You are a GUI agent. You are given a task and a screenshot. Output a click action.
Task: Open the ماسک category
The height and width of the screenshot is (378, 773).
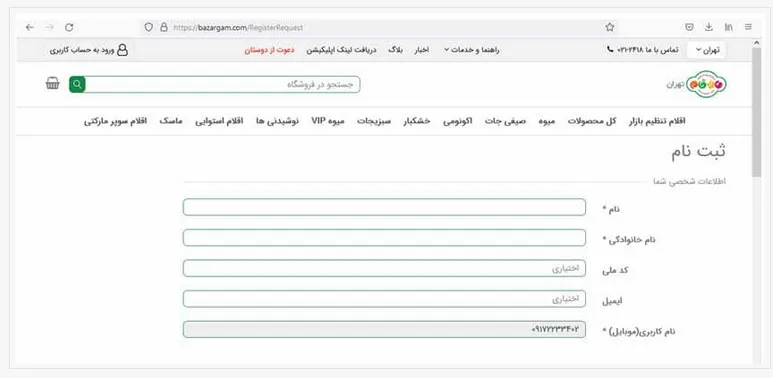pos(171,121)
